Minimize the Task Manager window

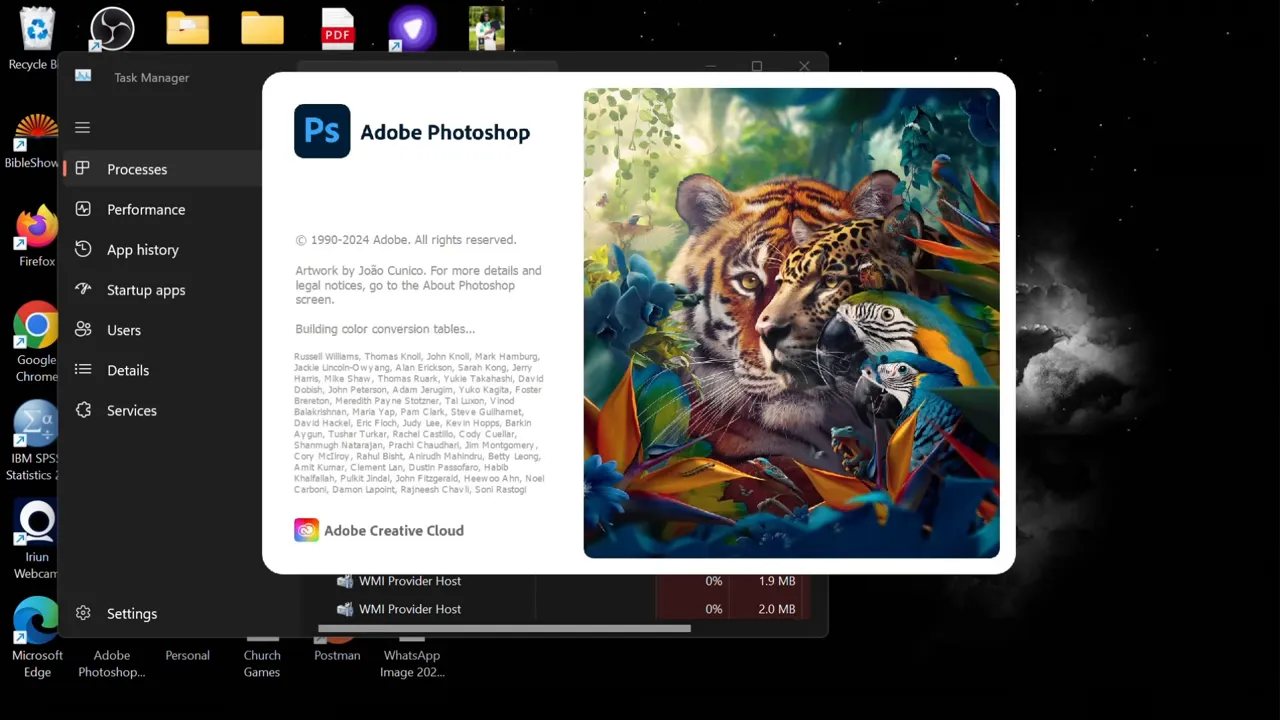pyautogui.click(x=711, y=66)
